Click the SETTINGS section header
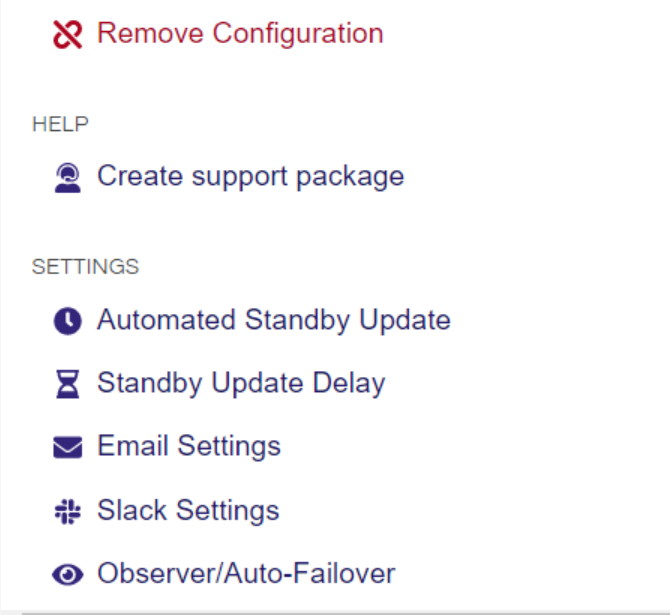Screen dimensions: 670x615 (x=85, y=267)
